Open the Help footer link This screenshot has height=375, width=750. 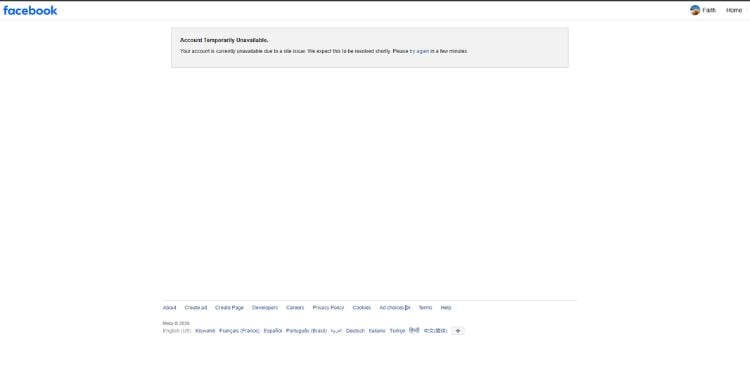[x=446, y=308]
